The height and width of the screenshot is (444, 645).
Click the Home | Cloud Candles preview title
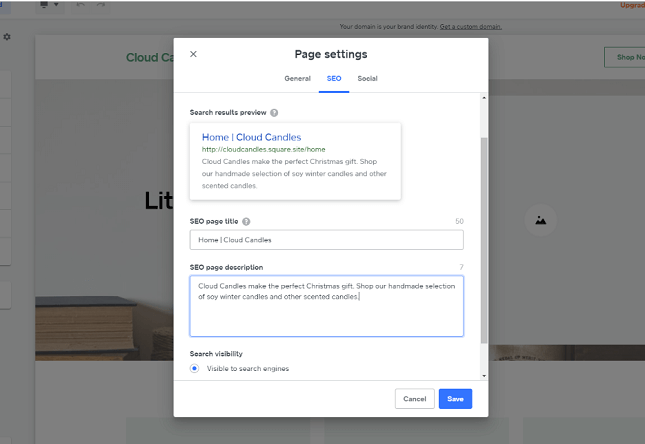point(251,137)
